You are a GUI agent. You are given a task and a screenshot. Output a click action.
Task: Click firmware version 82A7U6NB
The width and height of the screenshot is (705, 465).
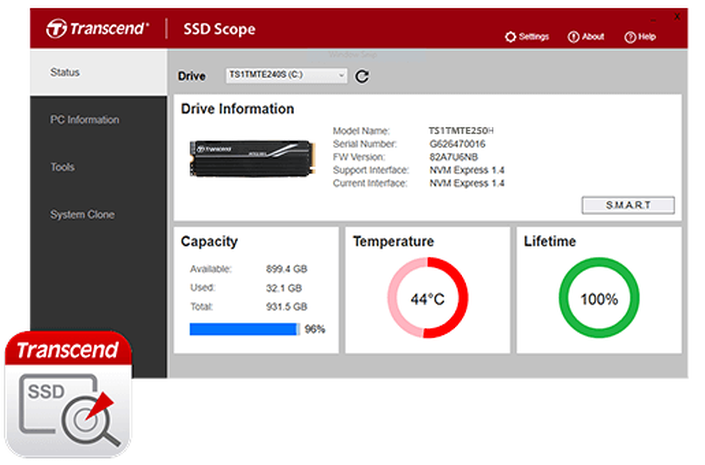[454, 157]
